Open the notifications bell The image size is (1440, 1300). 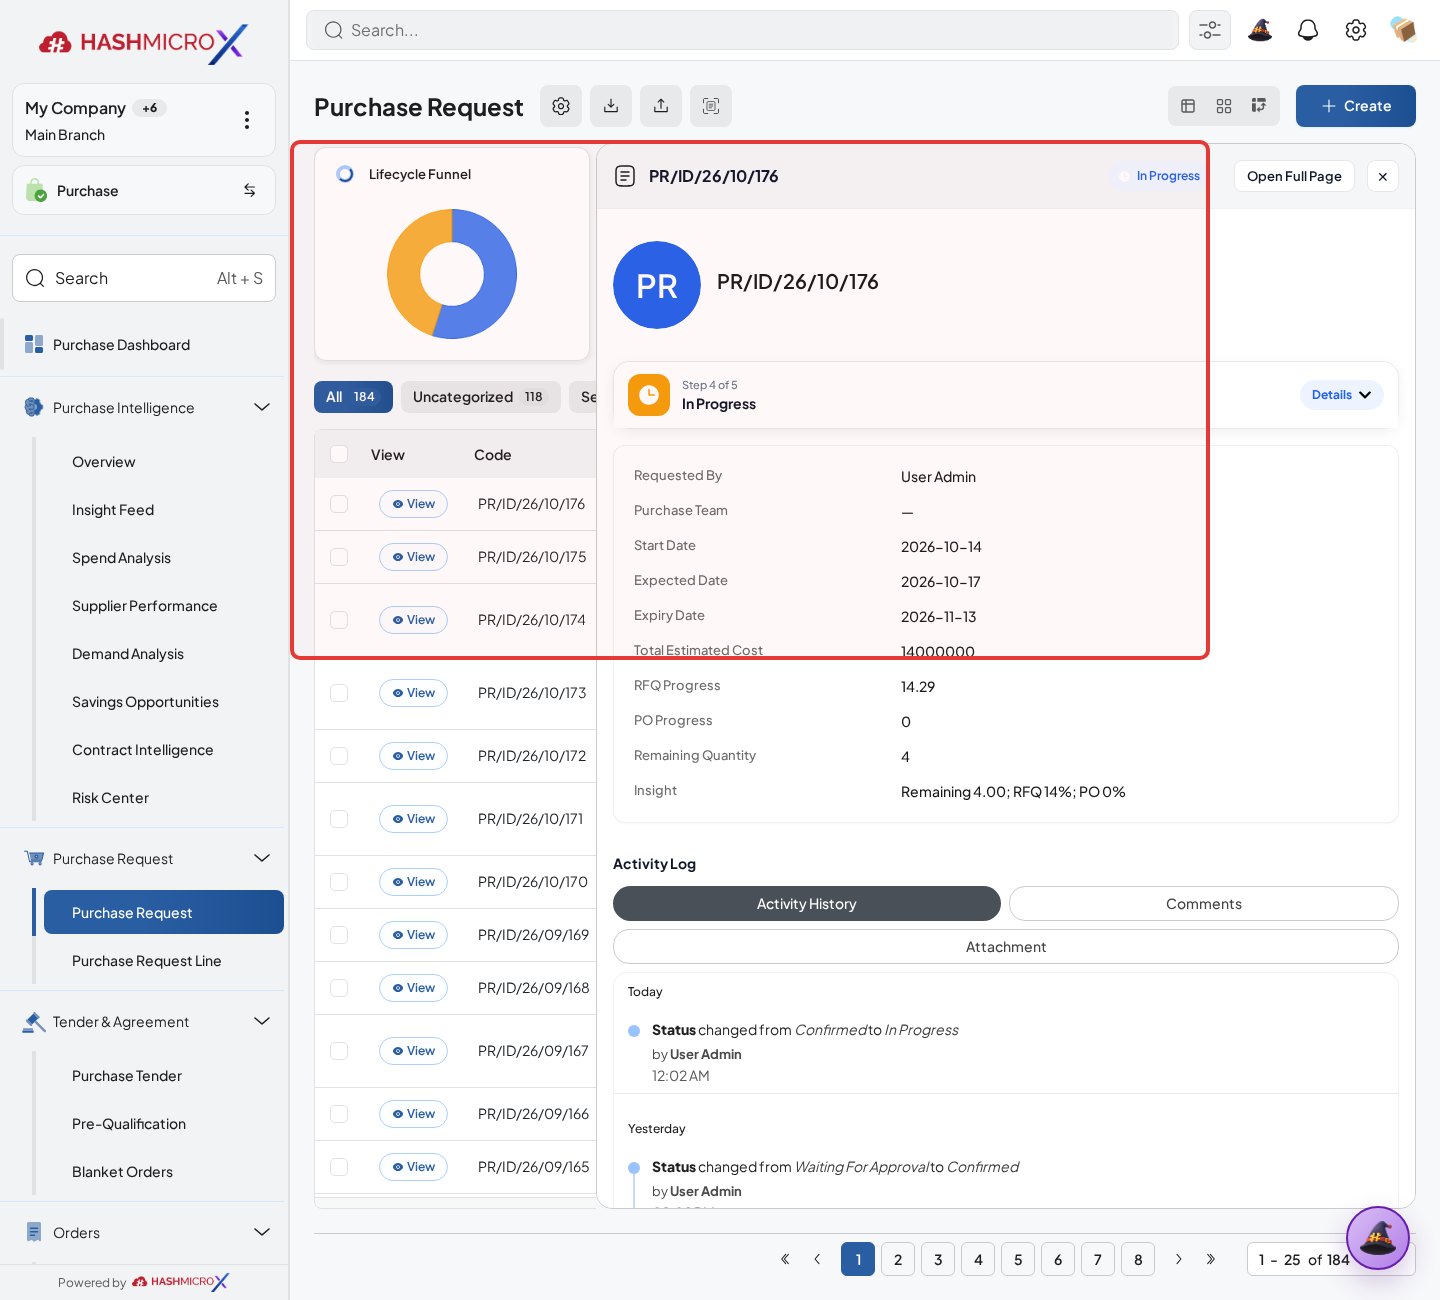point(1308,30)
